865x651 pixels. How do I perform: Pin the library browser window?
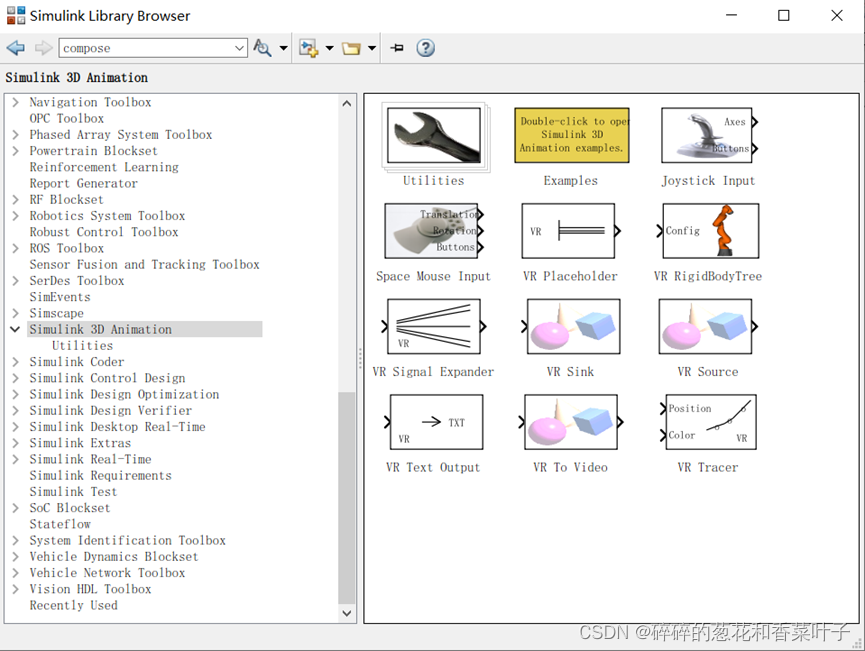click(397, 48)
